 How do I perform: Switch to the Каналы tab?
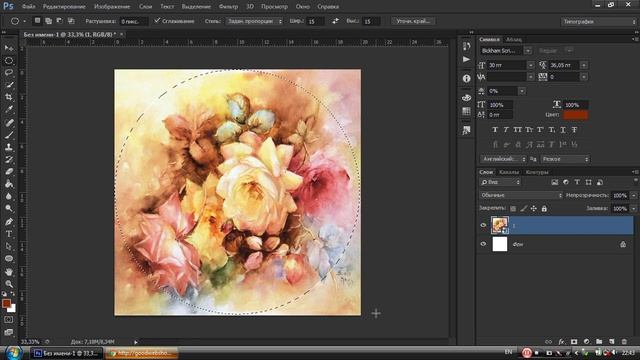tap(509, 172)
